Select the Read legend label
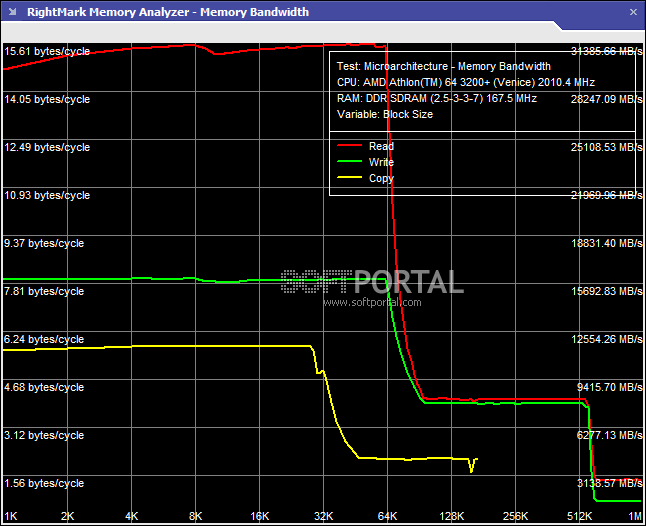 pyautogui.click(x=381, y=146)
